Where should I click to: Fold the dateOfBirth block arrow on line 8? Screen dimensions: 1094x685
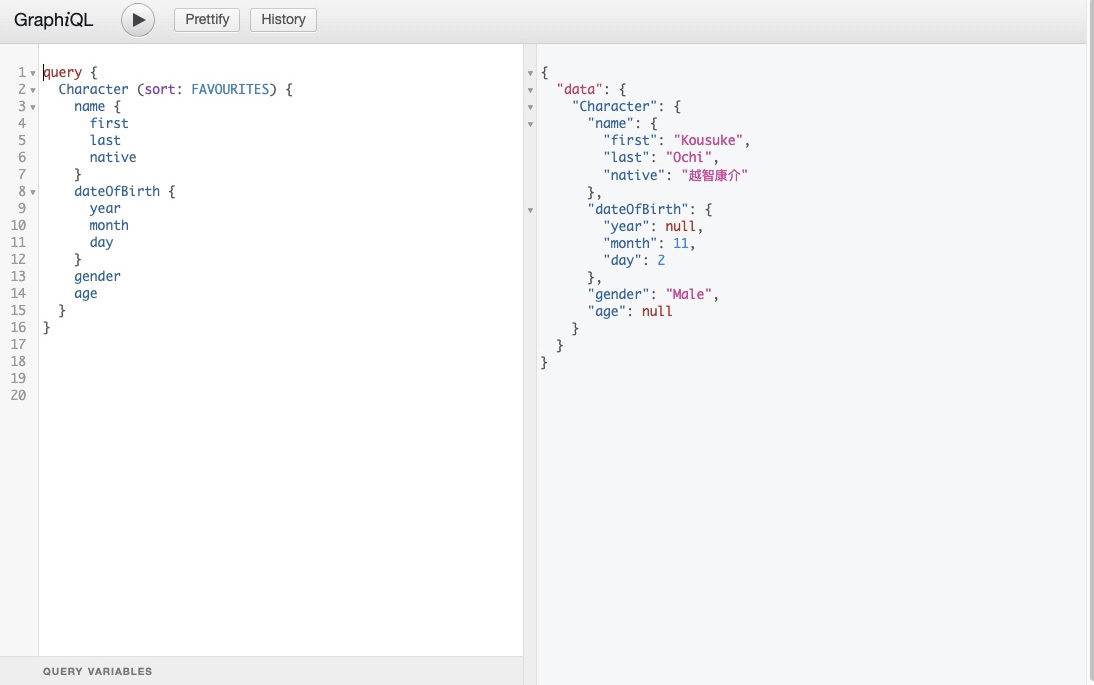tap(33, 193)
